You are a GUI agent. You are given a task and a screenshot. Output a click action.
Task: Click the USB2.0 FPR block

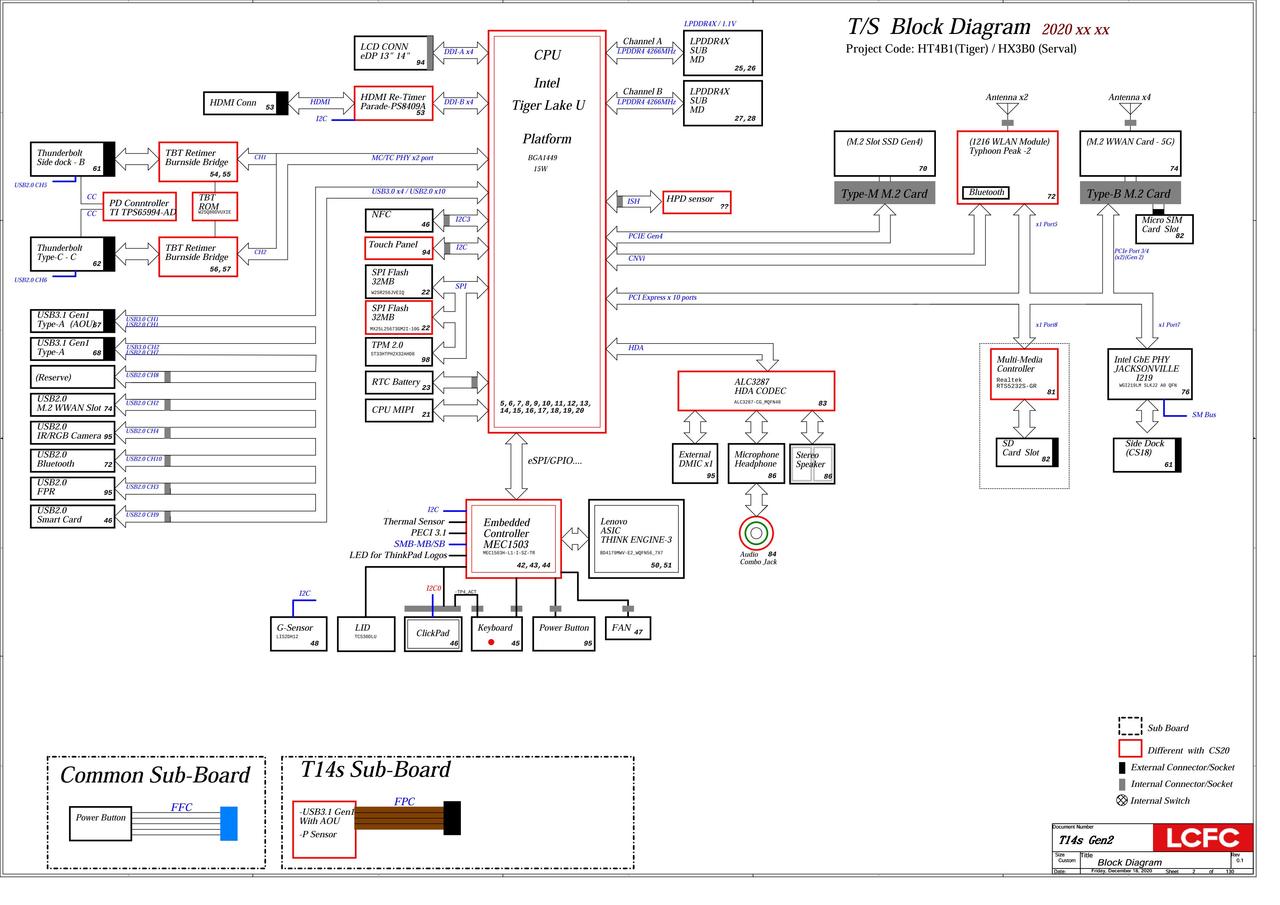(73, 488)
